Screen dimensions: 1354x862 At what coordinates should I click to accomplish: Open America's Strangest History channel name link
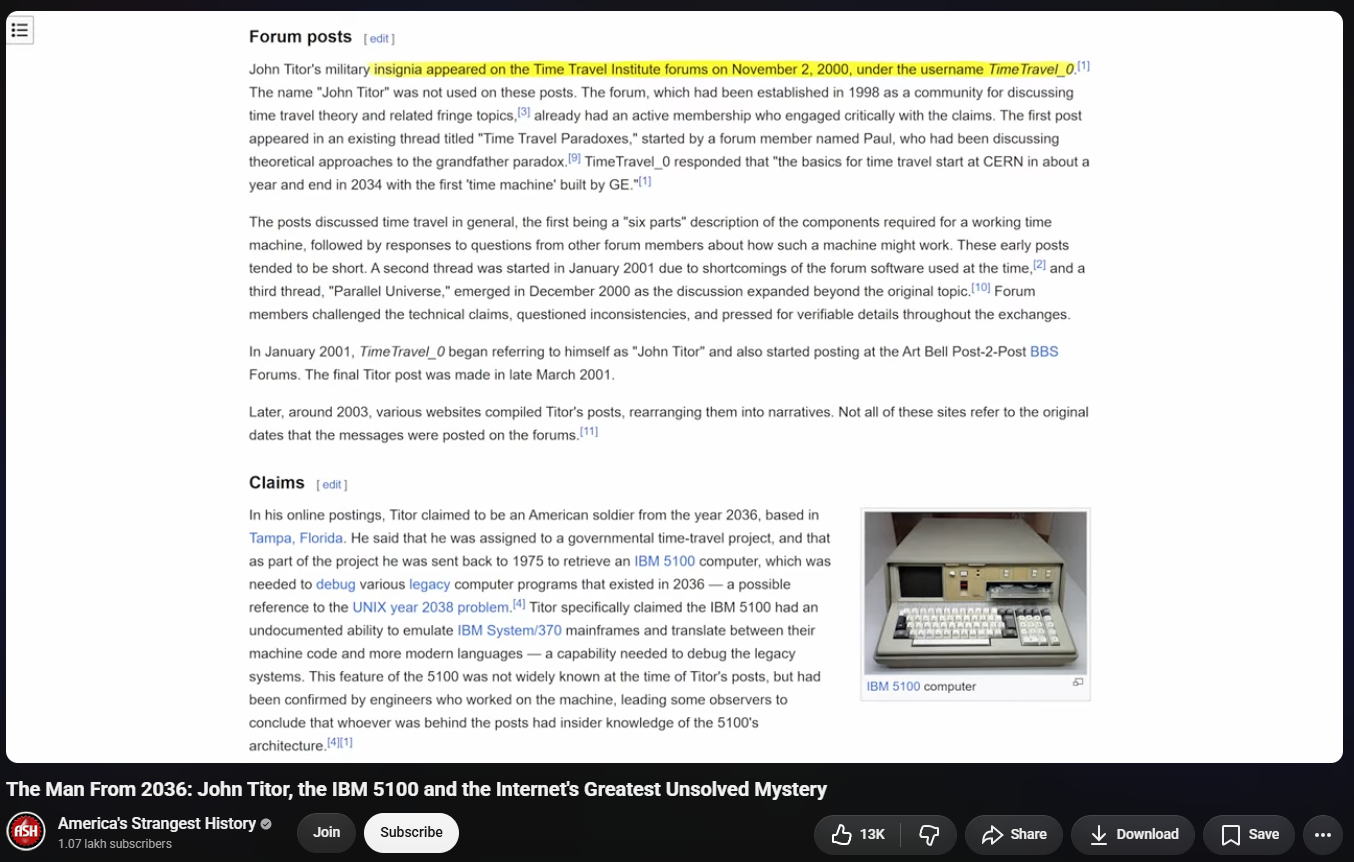coord(157,824)
